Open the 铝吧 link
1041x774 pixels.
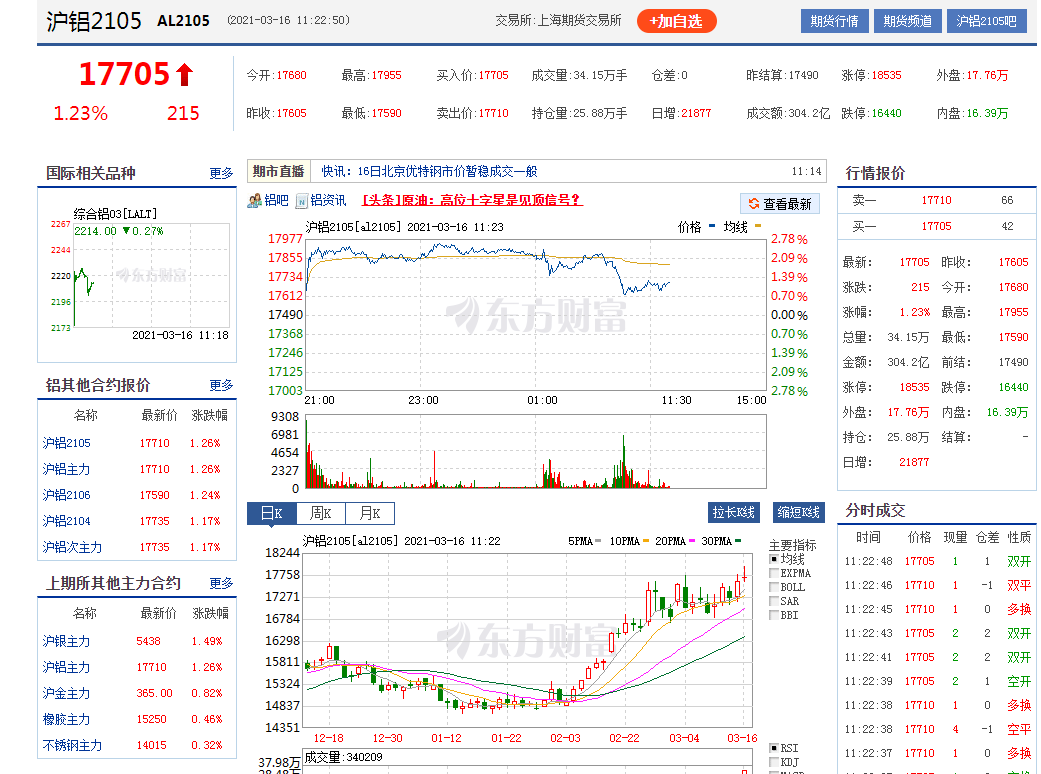[x=276, y=200]
